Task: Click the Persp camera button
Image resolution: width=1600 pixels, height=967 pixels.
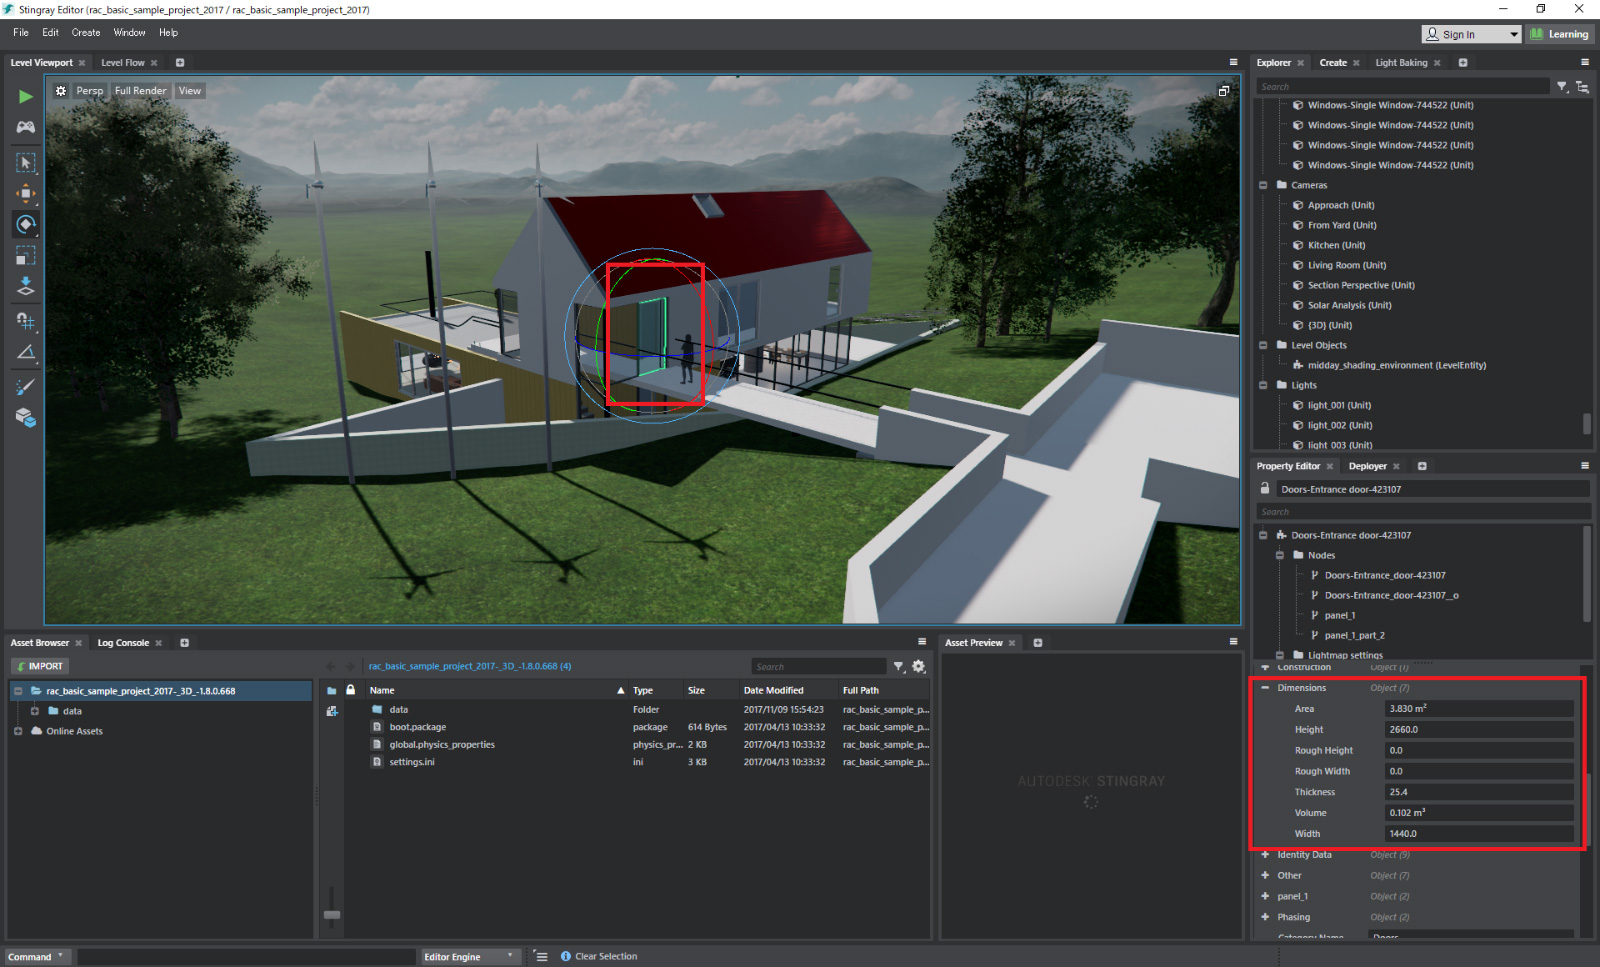Action: click(x=90, y=91)
